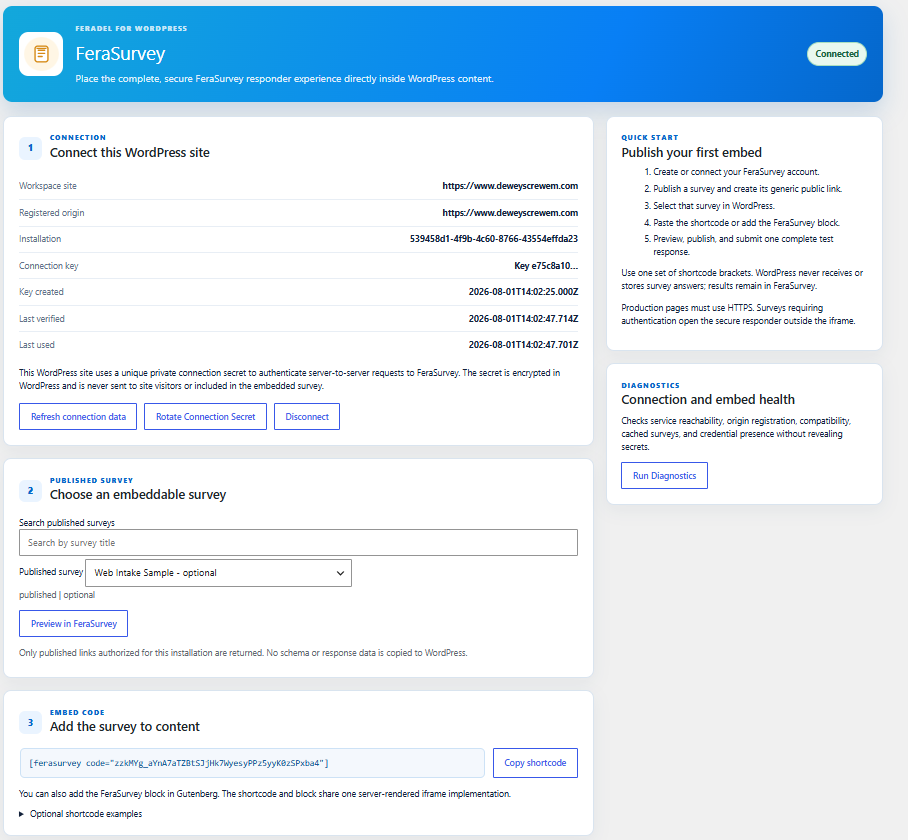The width and height of the screenshot is (908, 840).
Task: Click 'Publish your first embed' heading
Action: [x=691, y=153]
